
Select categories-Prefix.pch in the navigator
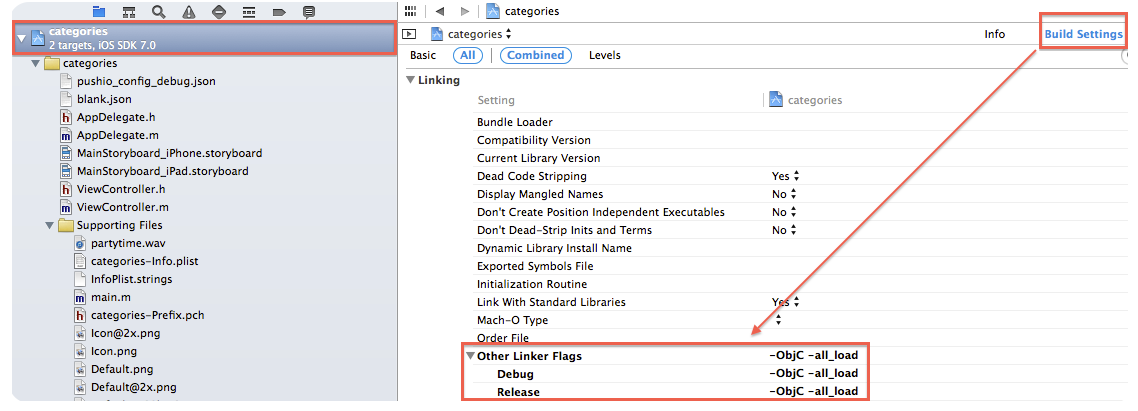147,315
